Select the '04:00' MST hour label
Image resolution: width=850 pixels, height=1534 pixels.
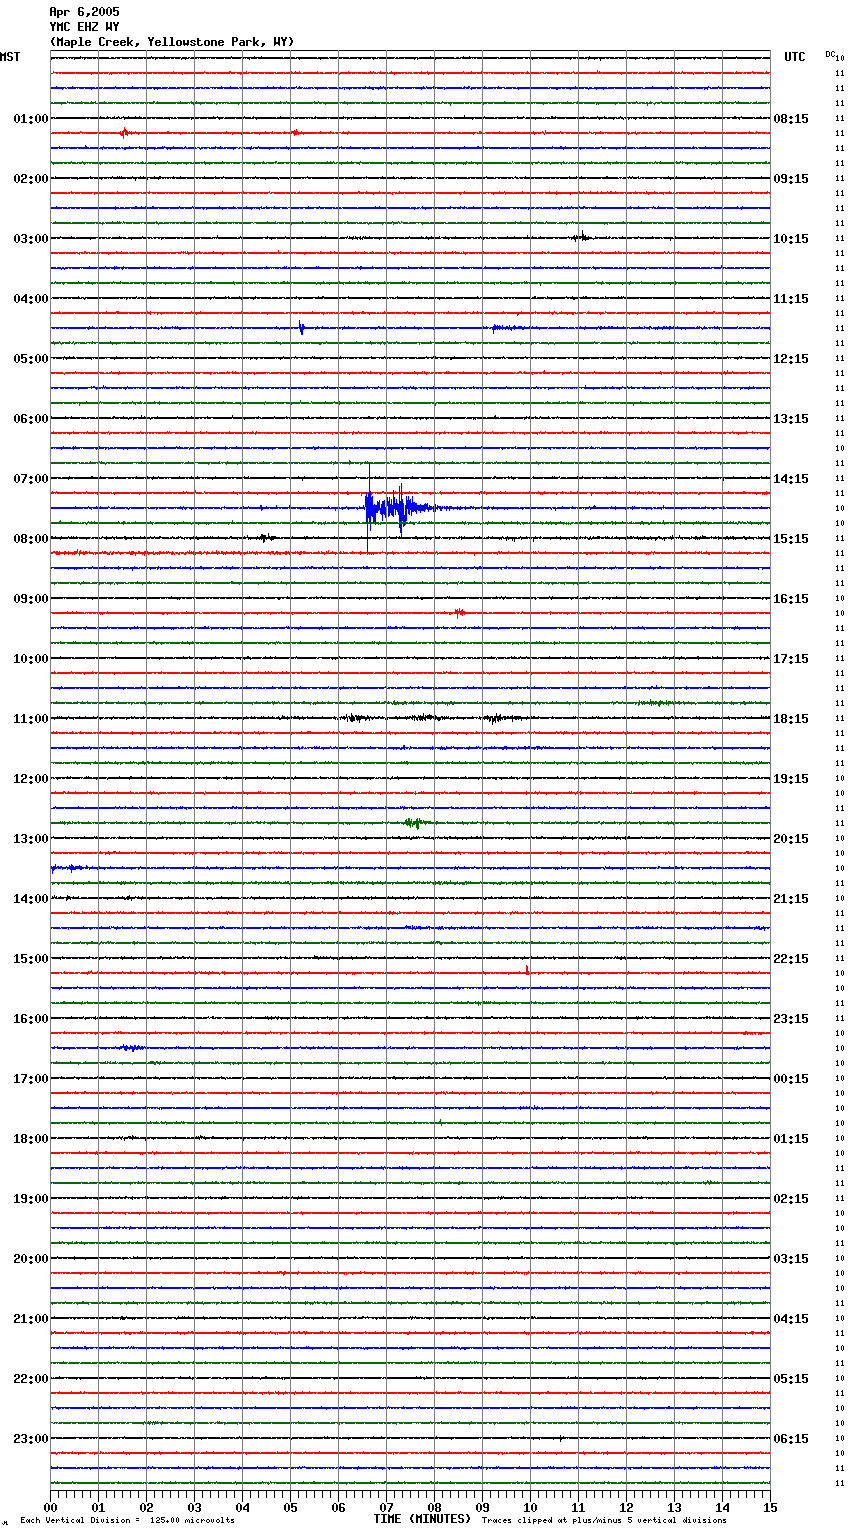coord(31,299)
